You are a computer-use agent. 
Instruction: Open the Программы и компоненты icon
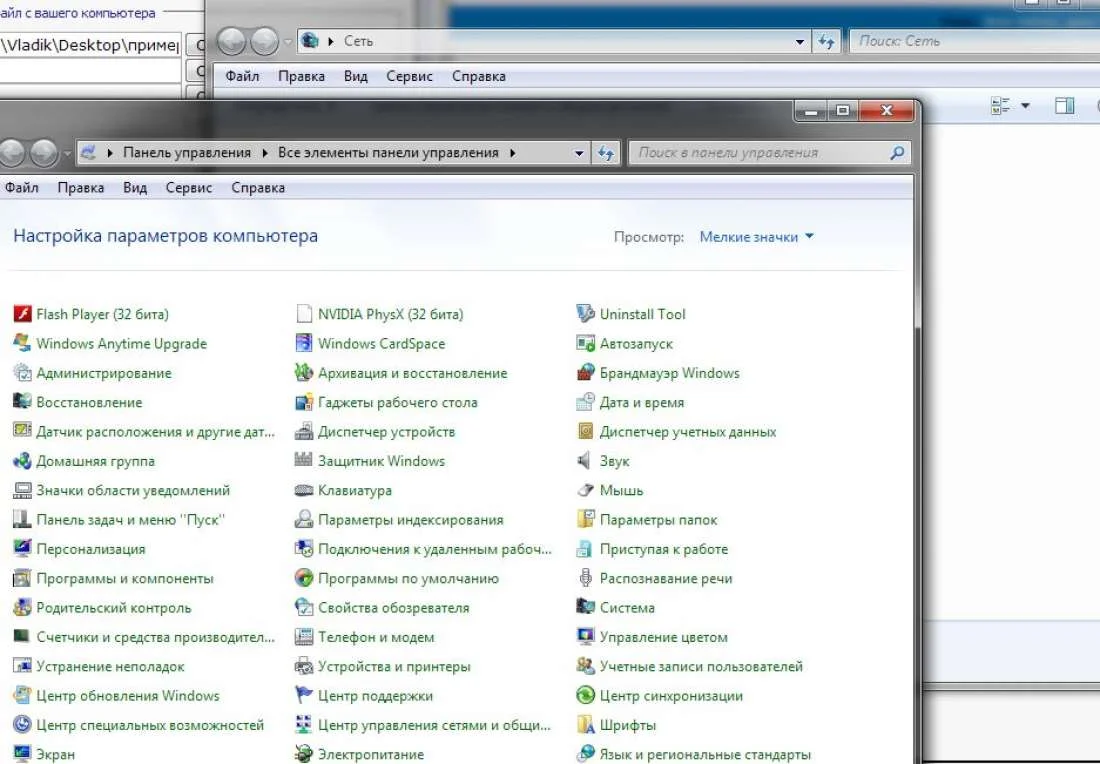click(22, 578)
